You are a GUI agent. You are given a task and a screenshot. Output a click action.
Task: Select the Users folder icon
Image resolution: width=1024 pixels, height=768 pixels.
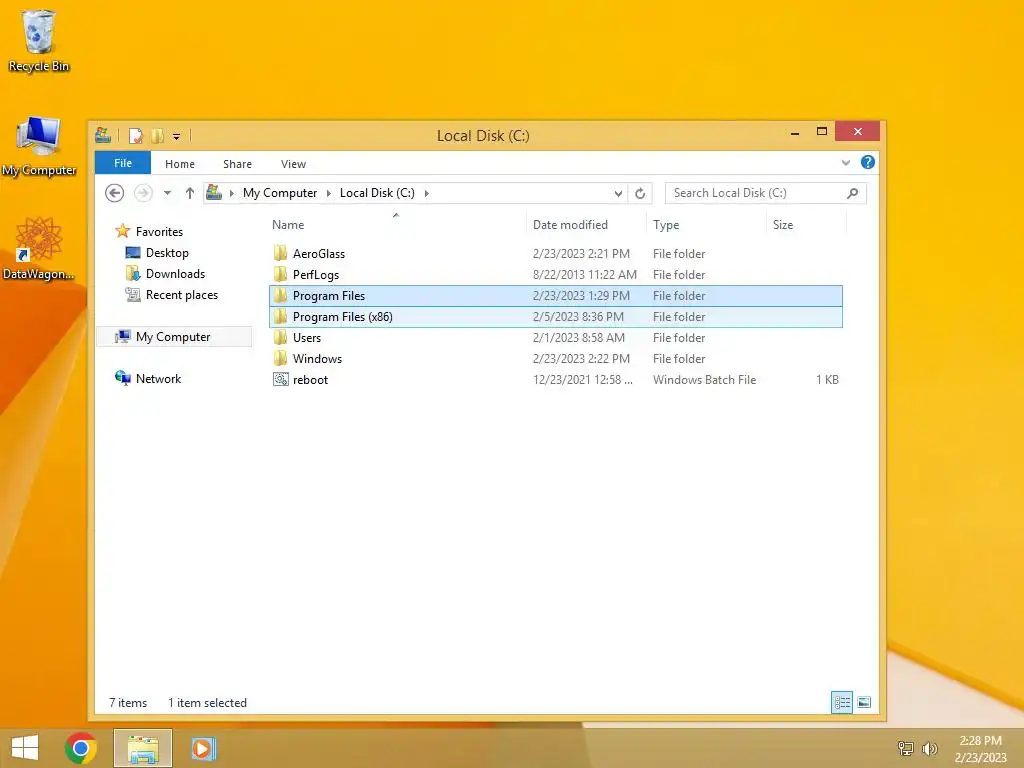[280, 338]
